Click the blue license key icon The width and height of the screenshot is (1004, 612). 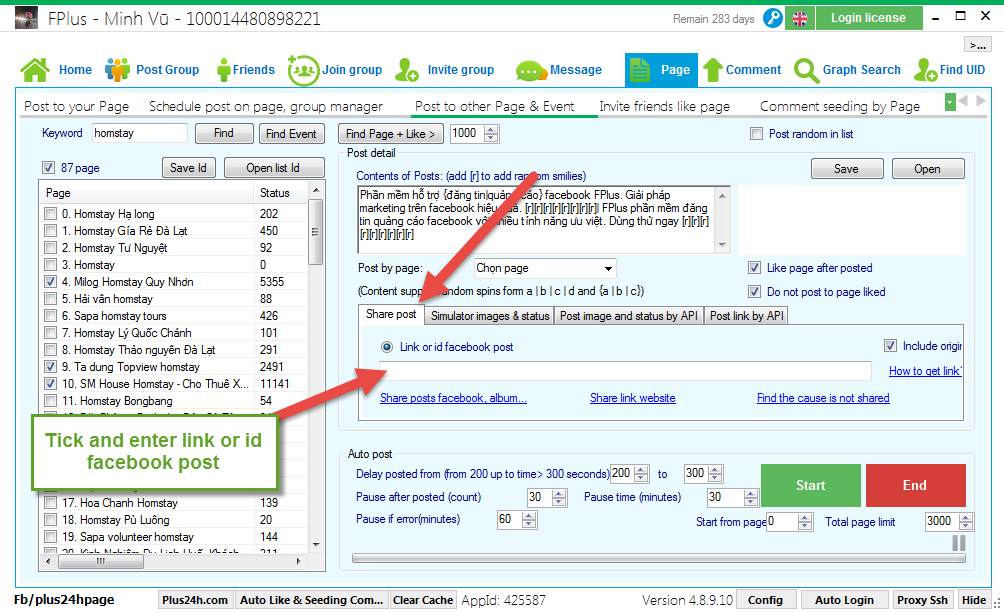pos(773,18)
